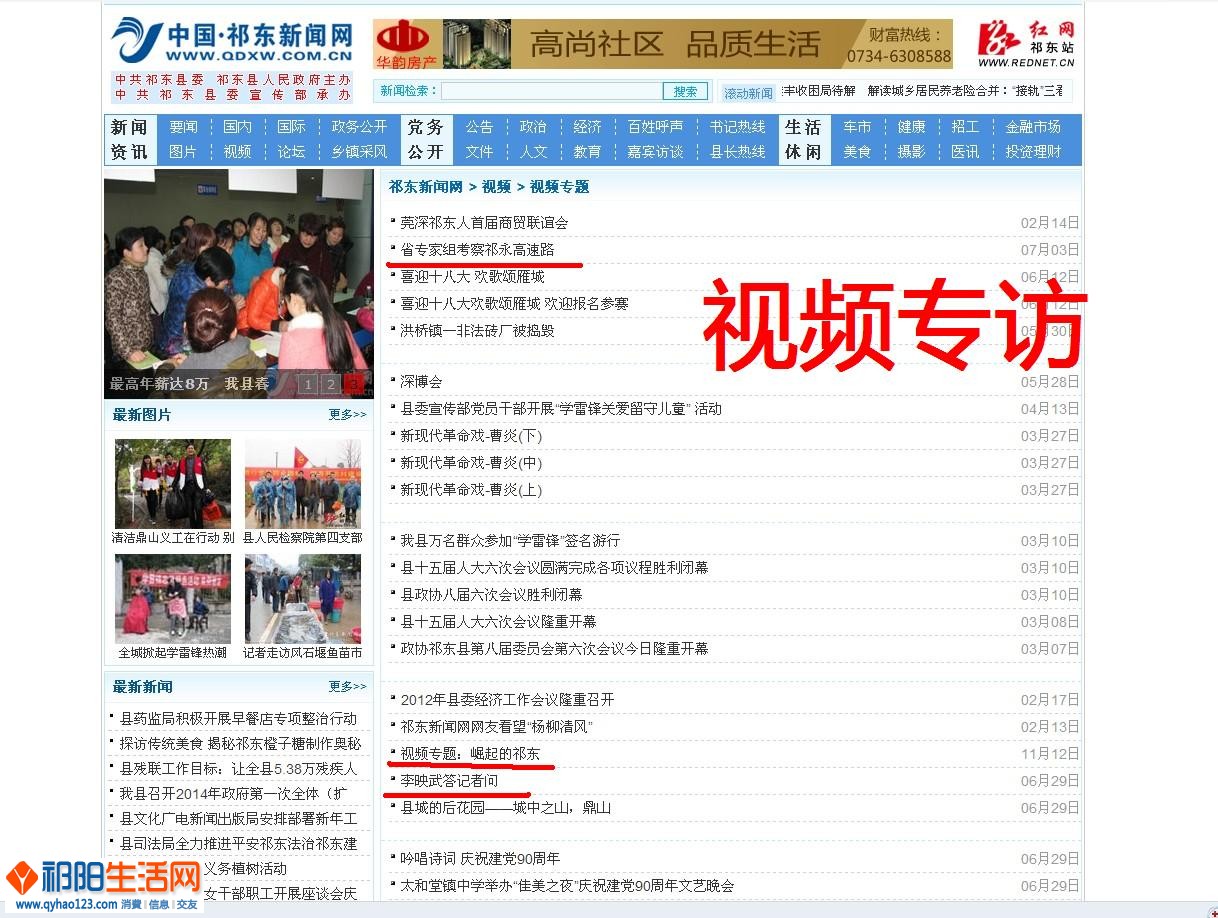Open the 要闻 navigation item
This screenshot has width=1218, height=918.
(x=184, y=127)
